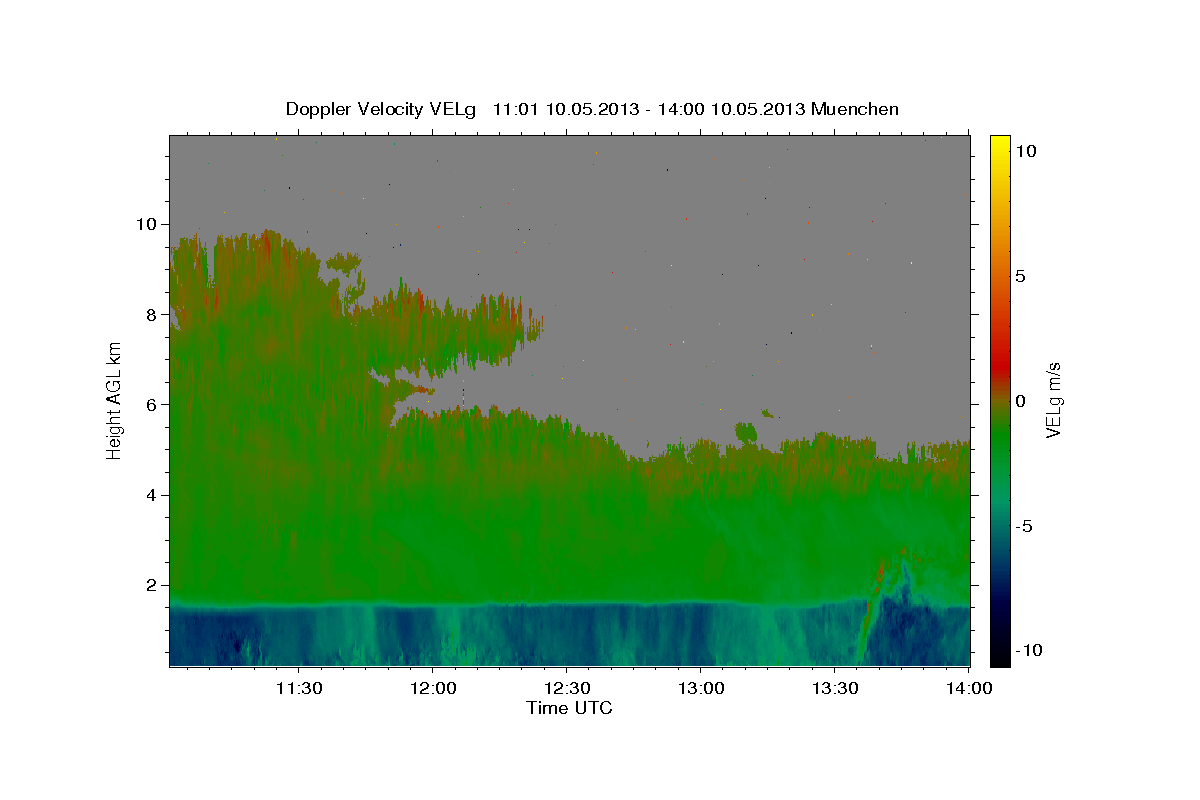This screenshot has height=800, width=1200.
Task: Click the 12:00 time tick label
Action: coord(432,689)
